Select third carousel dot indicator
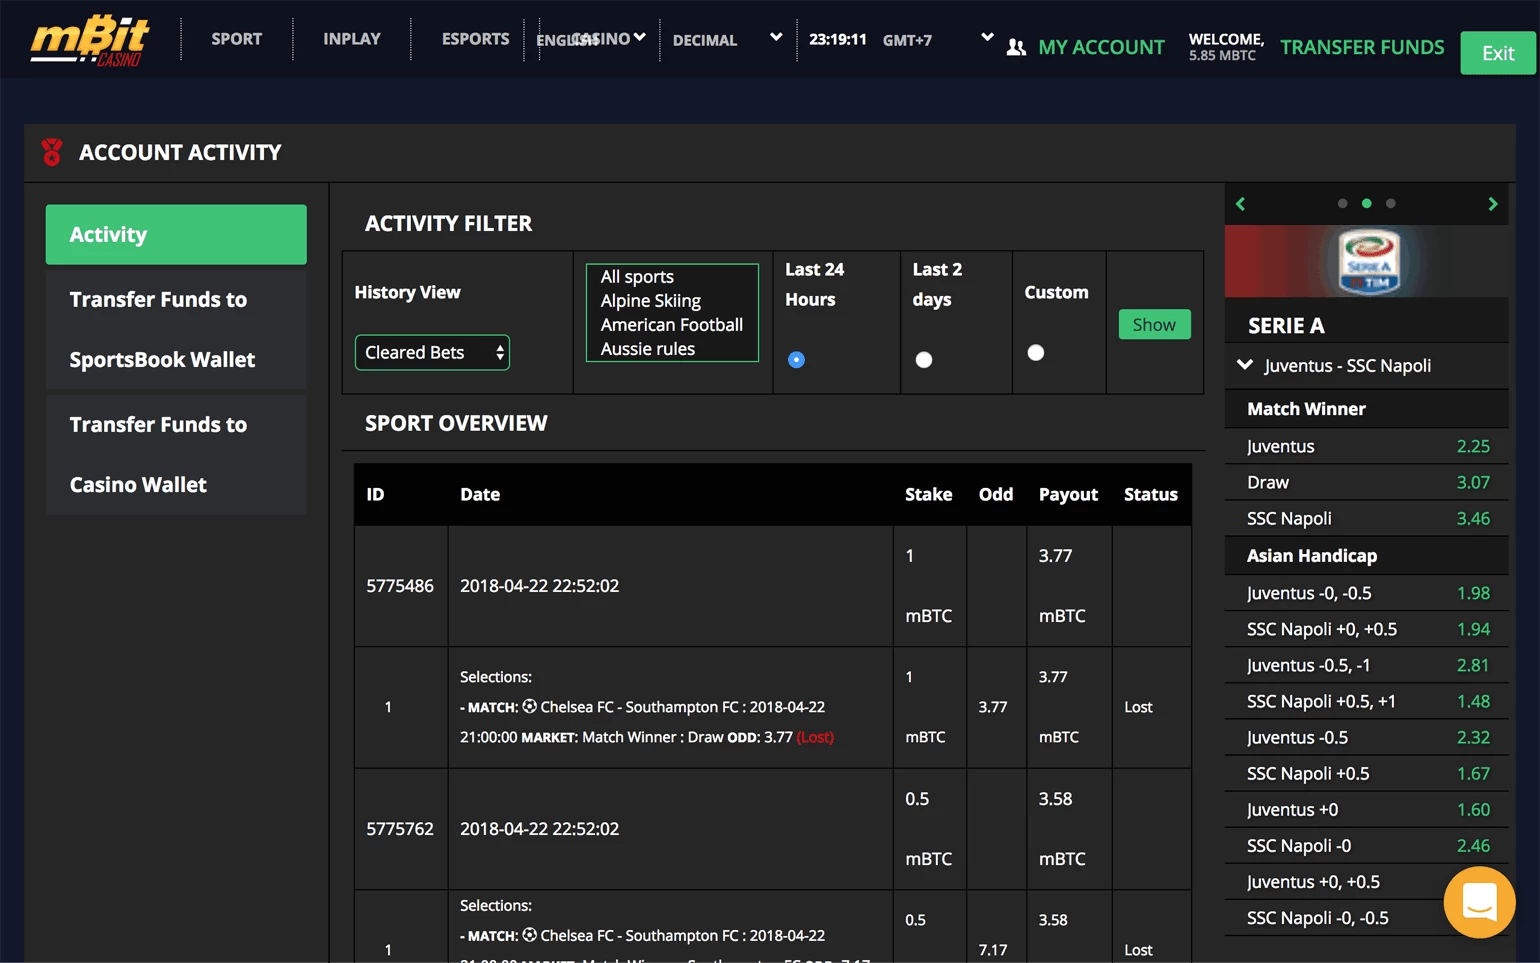This screenshot has height=963, width=1540. coord(1390,203)
